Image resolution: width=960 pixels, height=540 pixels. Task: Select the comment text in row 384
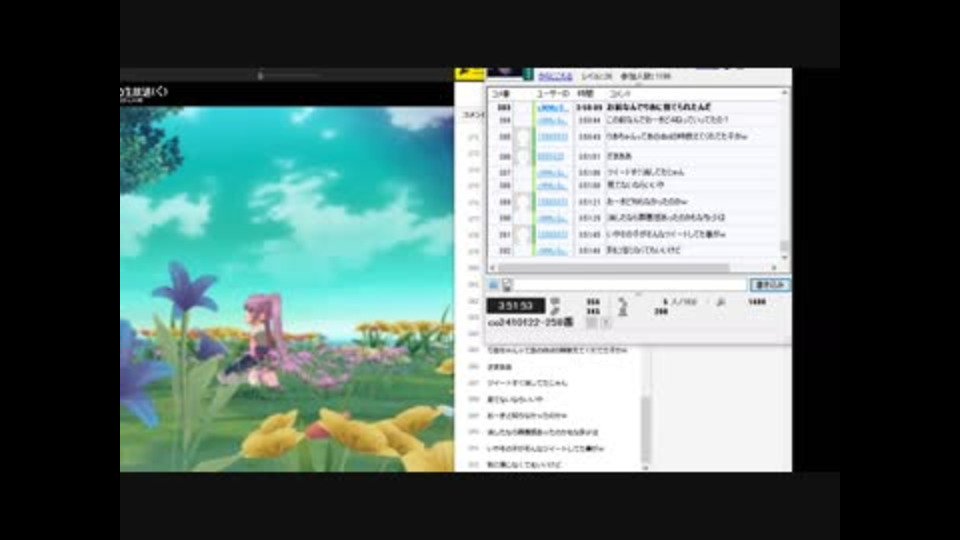tap(667, 120)
